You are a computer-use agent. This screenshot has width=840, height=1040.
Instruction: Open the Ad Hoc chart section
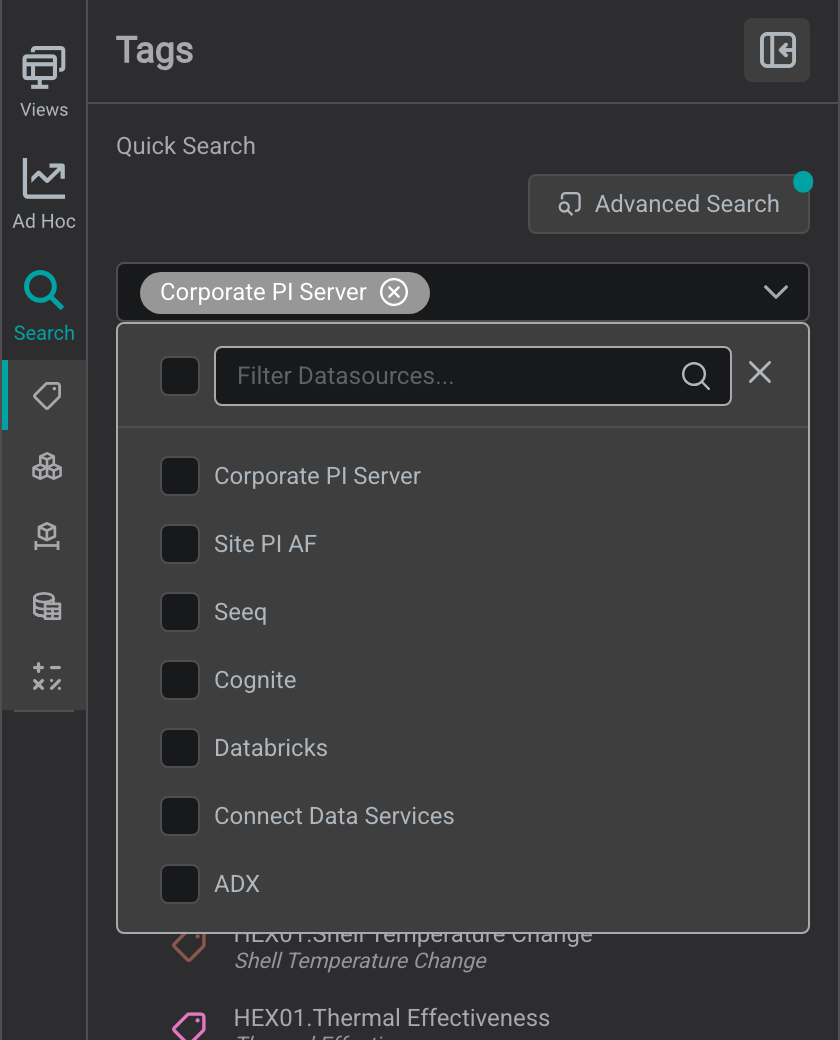[x=44, y=194]
